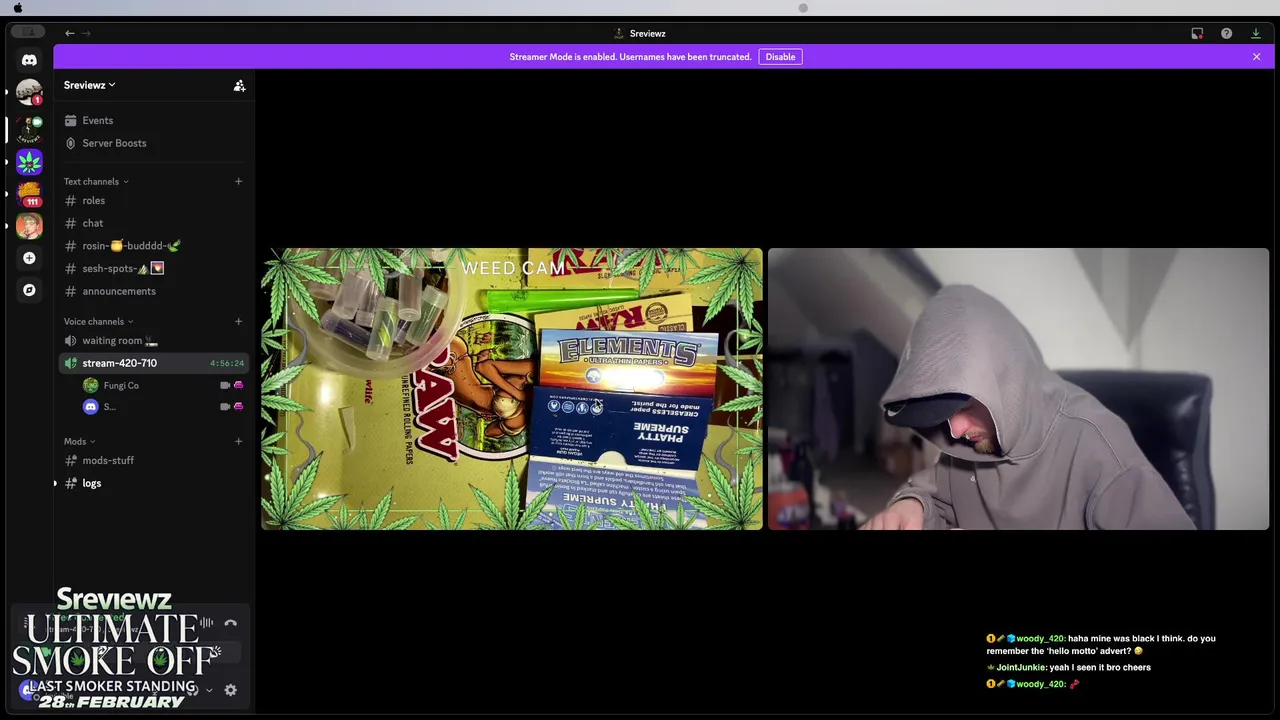1280x720 pixels.
Task: Expand the logs channel threads arrow
Action: click(56, 483)
